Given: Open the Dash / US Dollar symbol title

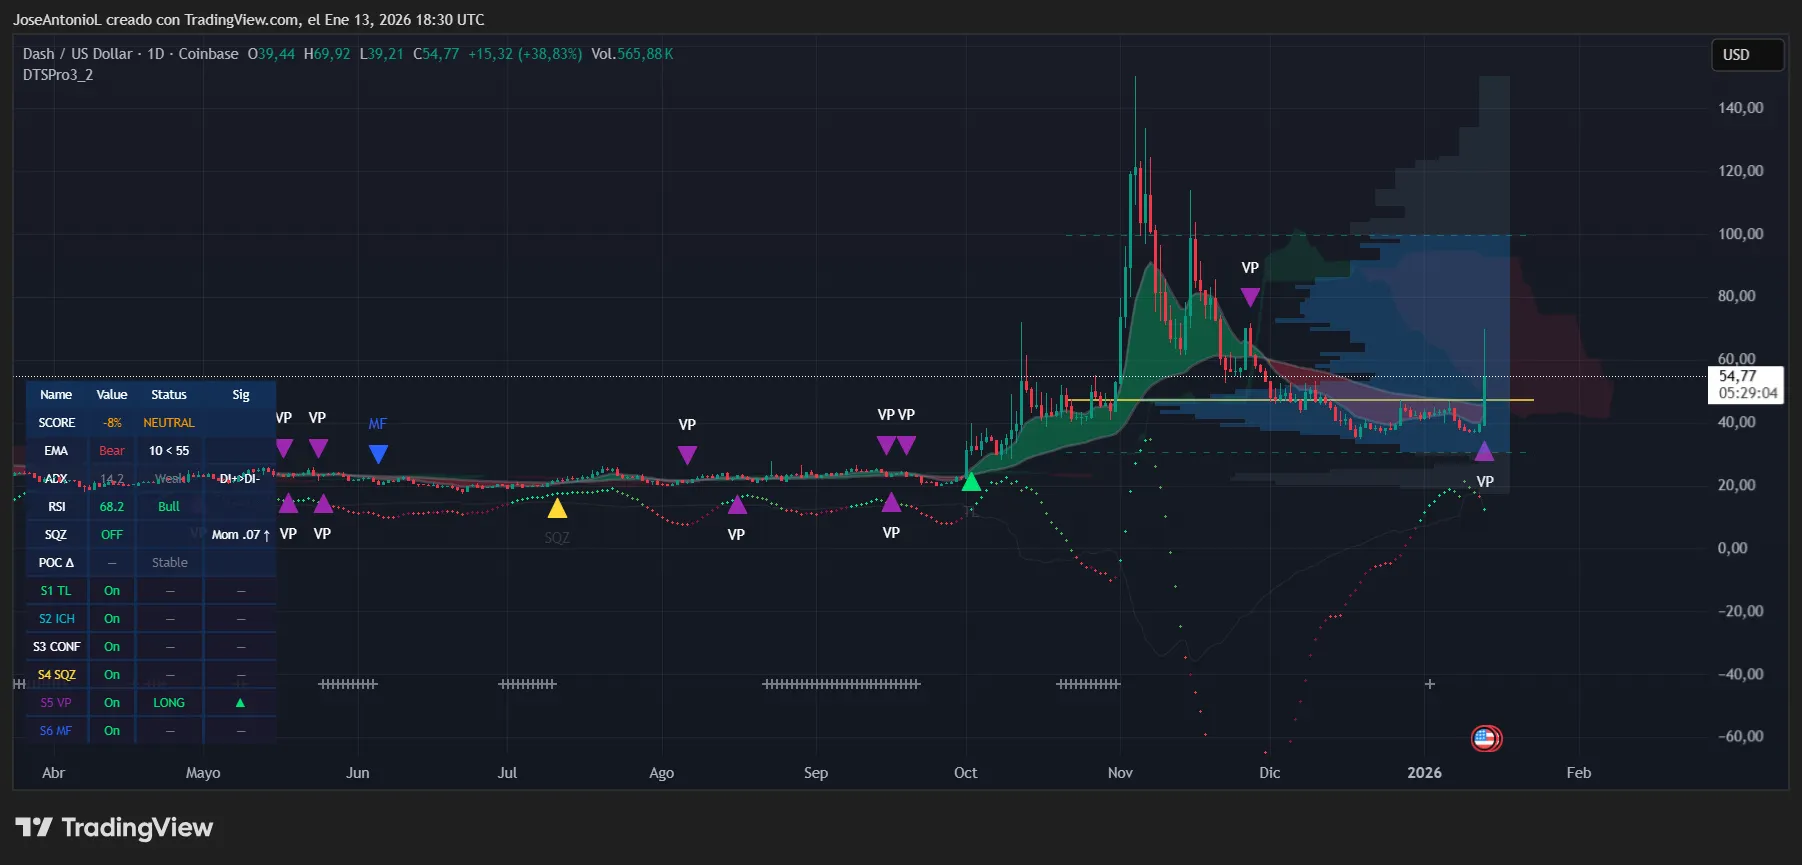Looking at the screenshot, I should (x=78, y=54).
